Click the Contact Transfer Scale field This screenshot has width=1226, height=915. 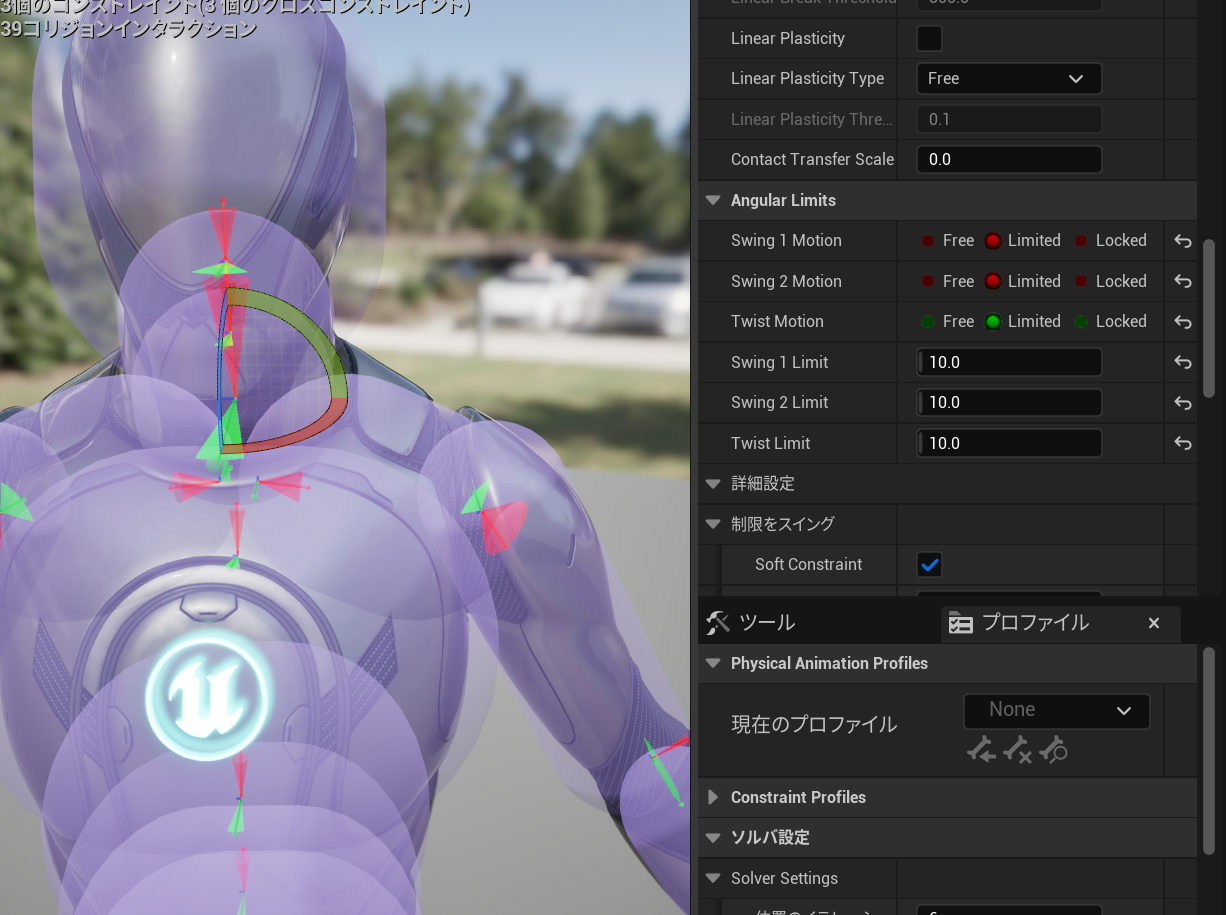coord(1009,160)
